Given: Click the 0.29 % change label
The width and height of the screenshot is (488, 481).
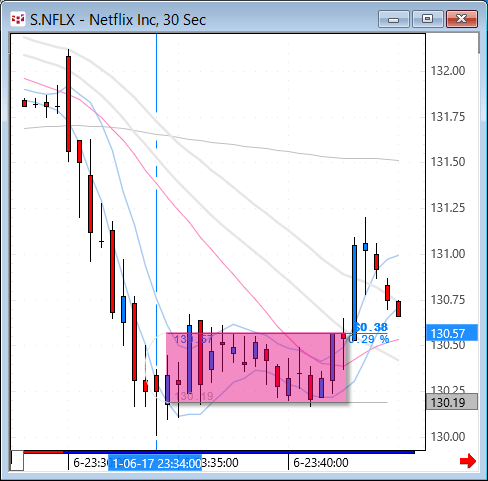Looking at the screenshot, I should pyautogui.click(x=368, y=340).
